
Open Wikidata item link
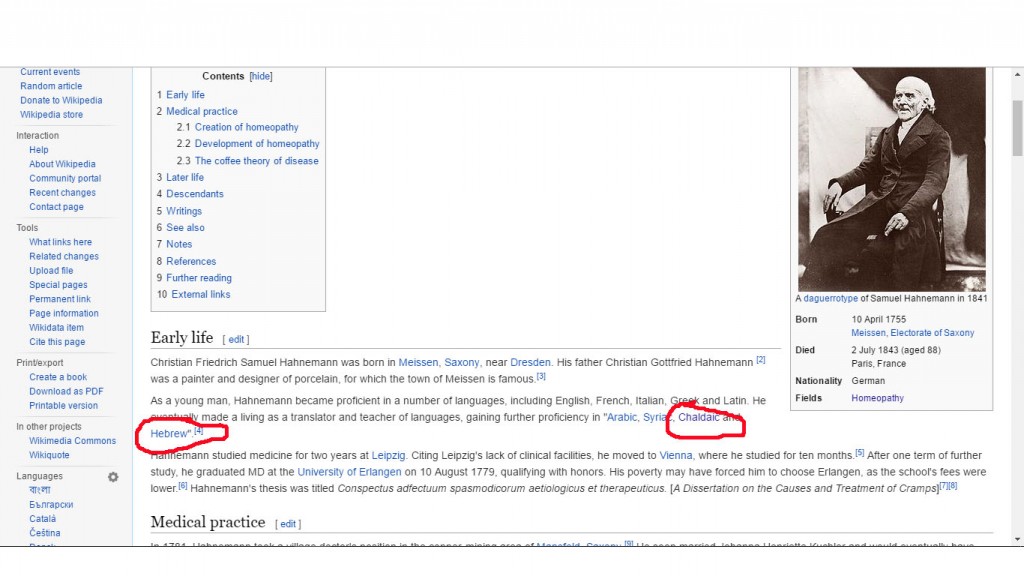[56, 328]
